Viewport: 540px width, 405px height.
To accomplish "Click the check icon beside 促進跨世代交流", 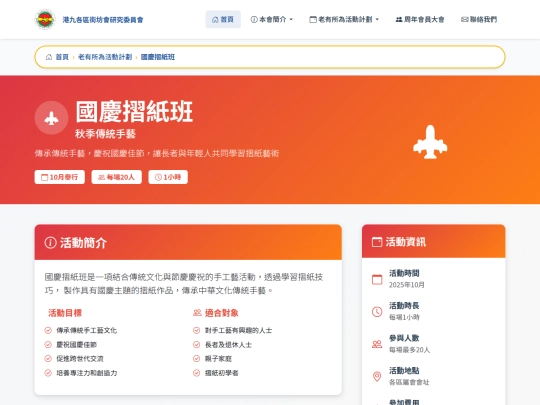I will 48,359.
